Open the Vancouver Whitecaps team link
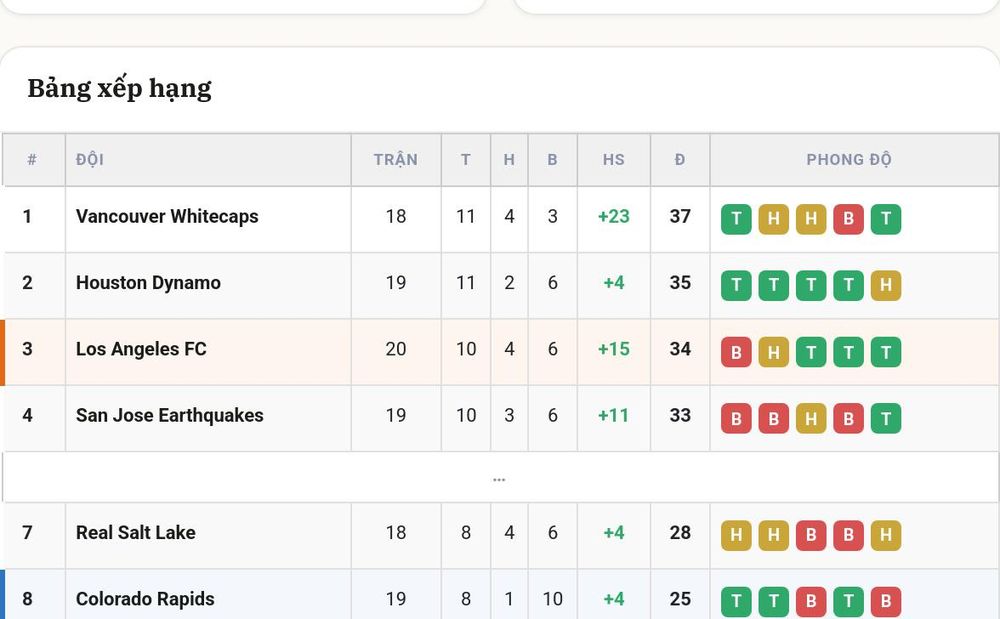The height and width of the screenshot is (619, 1000). [x=167, y=216]
